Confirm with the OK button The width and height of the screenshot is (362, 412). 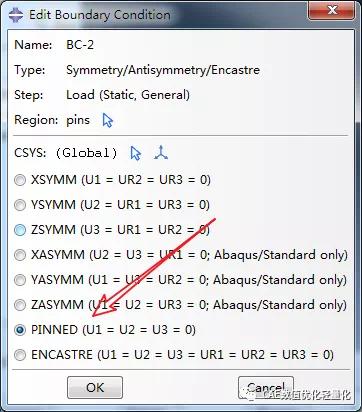click(x=95, y=388)
